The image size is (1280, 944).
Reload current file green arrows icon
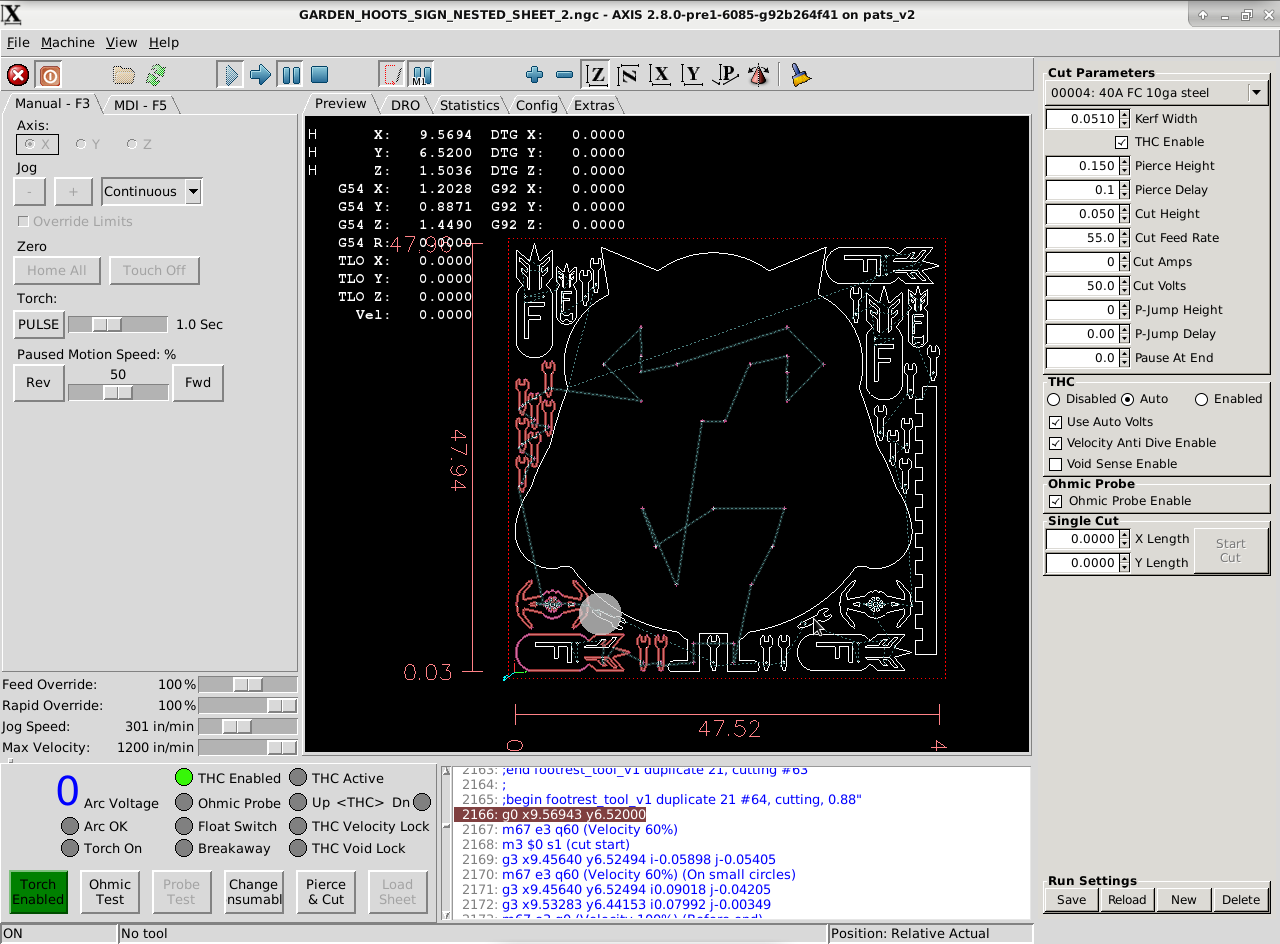pos(155,75)
